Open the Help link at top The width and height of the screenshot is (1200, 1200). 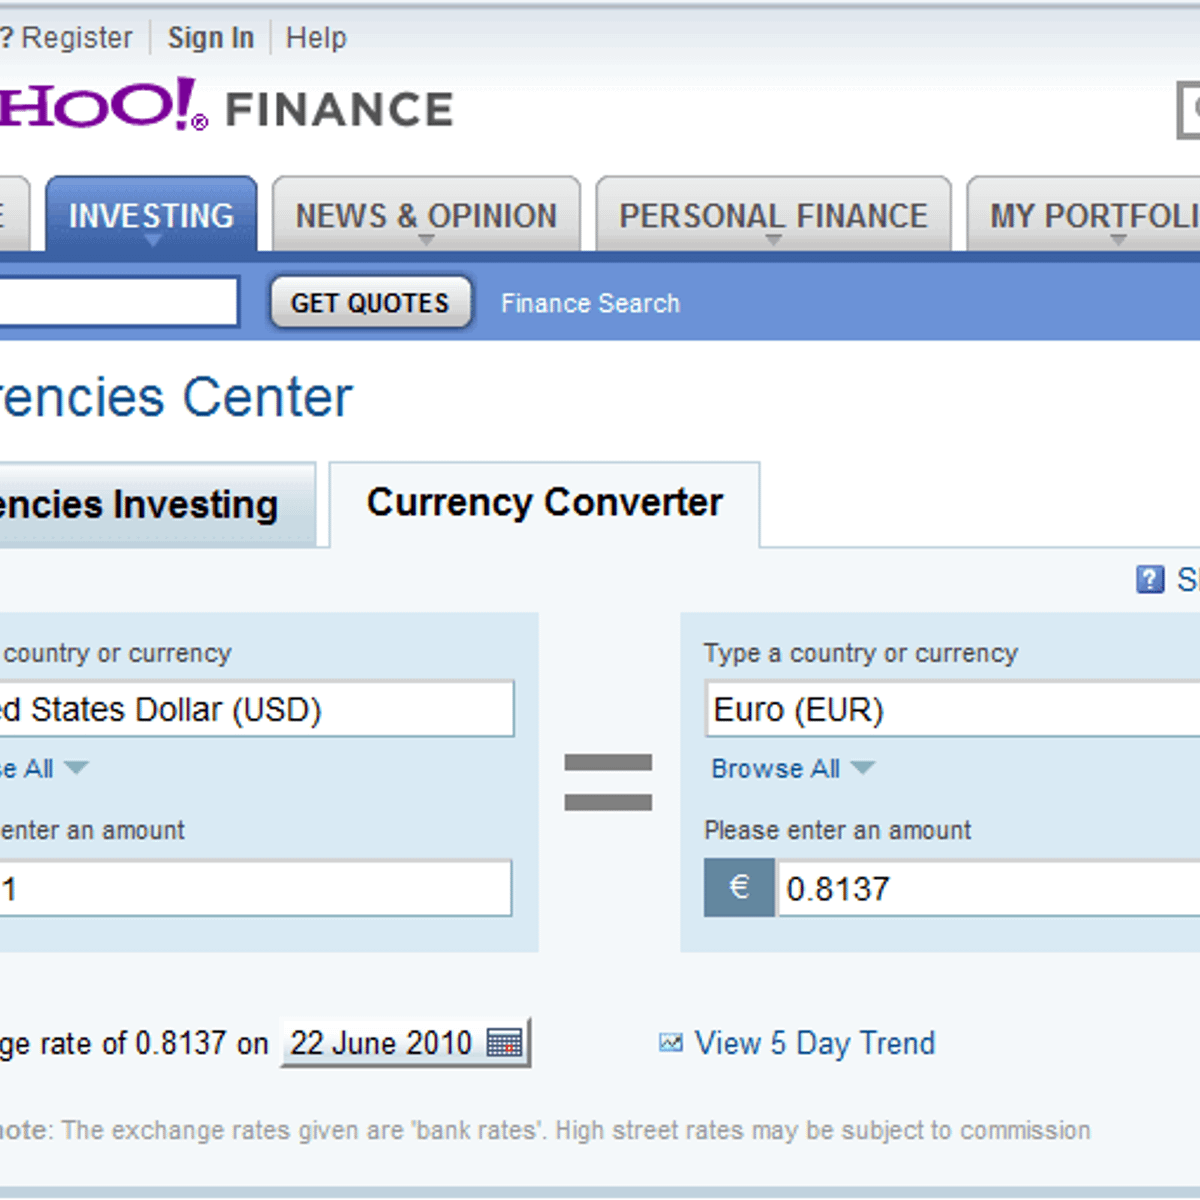(x=316, y=38)
